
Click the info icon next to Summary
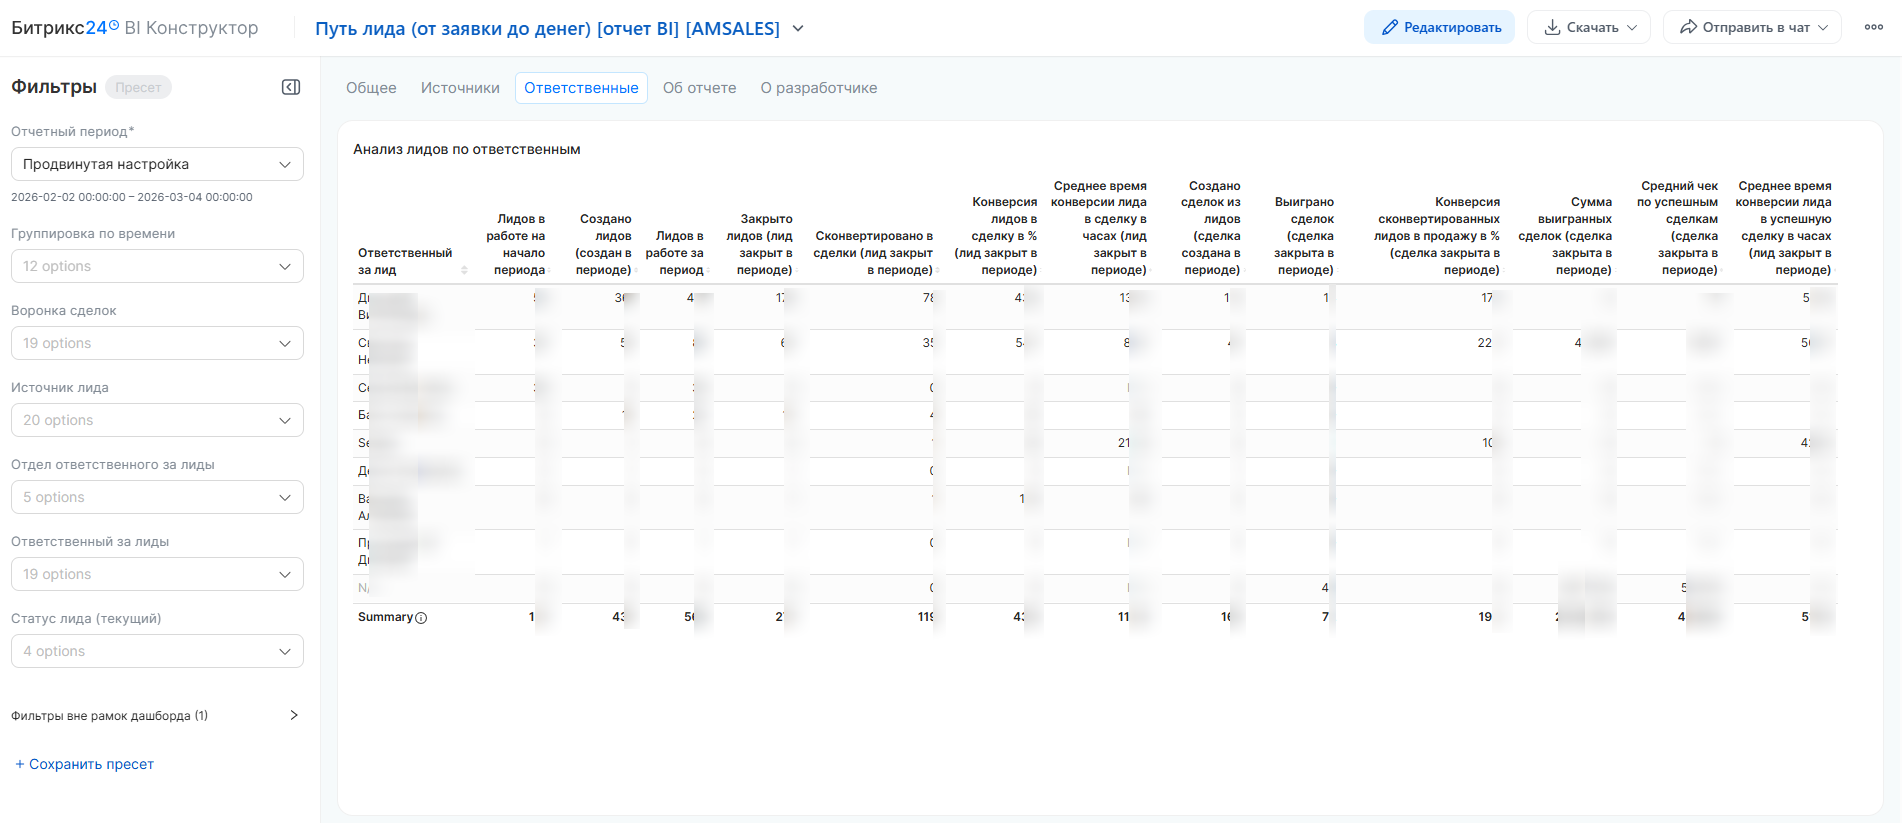click(x=421, y=618)
